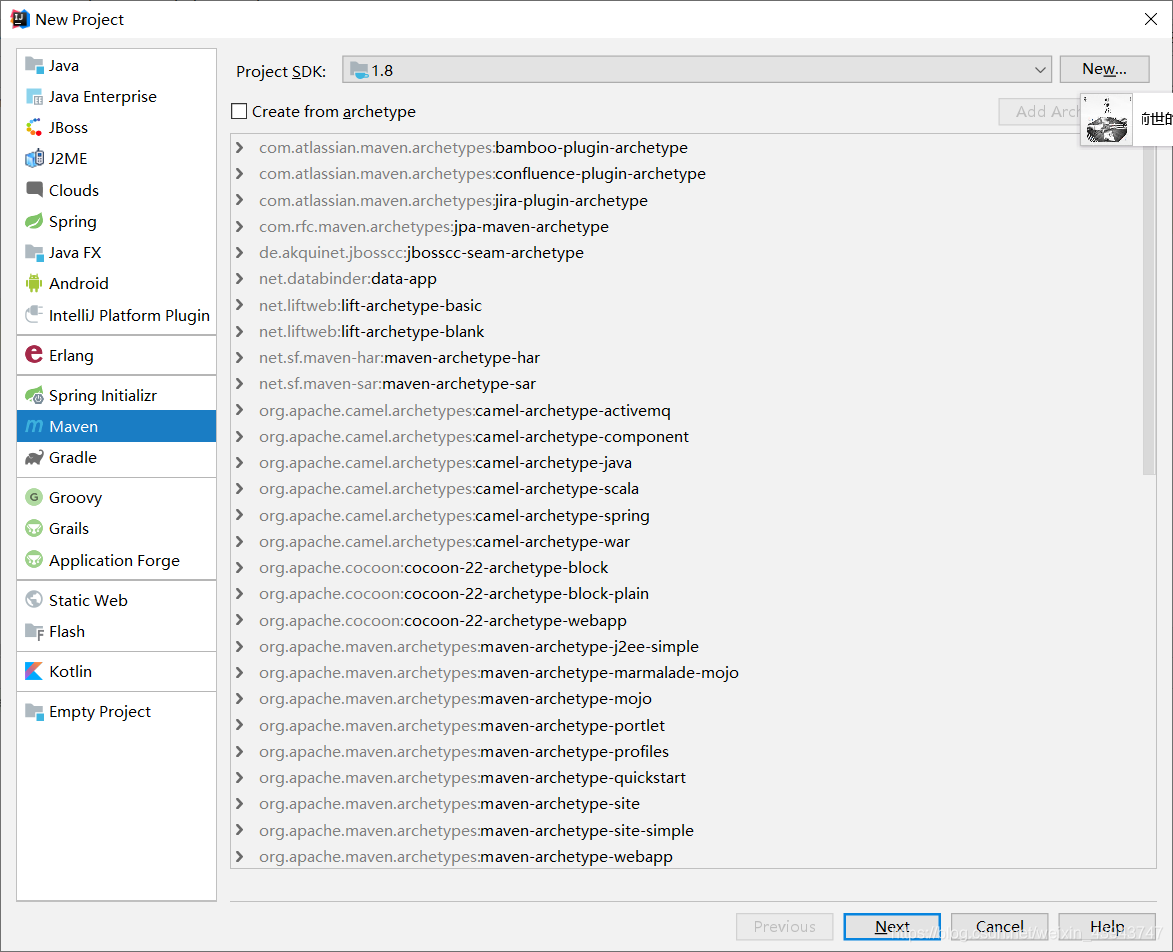Close the New Project dialog
Image resolution: width=1173 pixels, height=952 pixels.
click(1151, 19)
